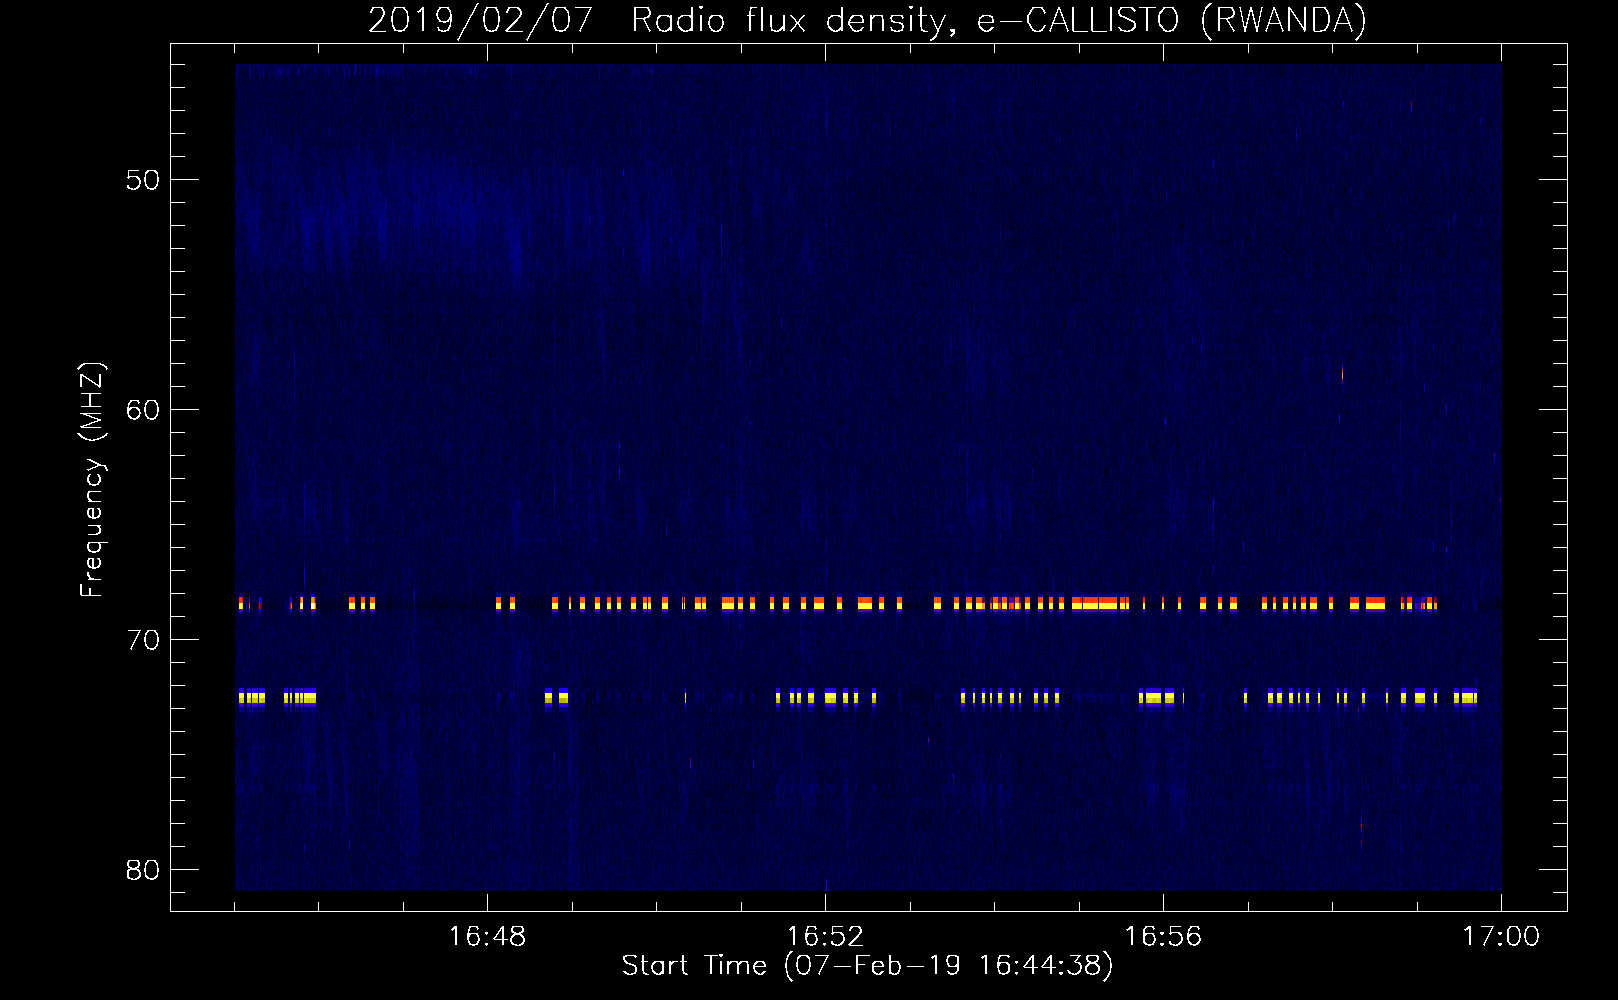Click the 17:00 time tick label
The image size is (1618, 1000).
click(x=1501, y=937)
